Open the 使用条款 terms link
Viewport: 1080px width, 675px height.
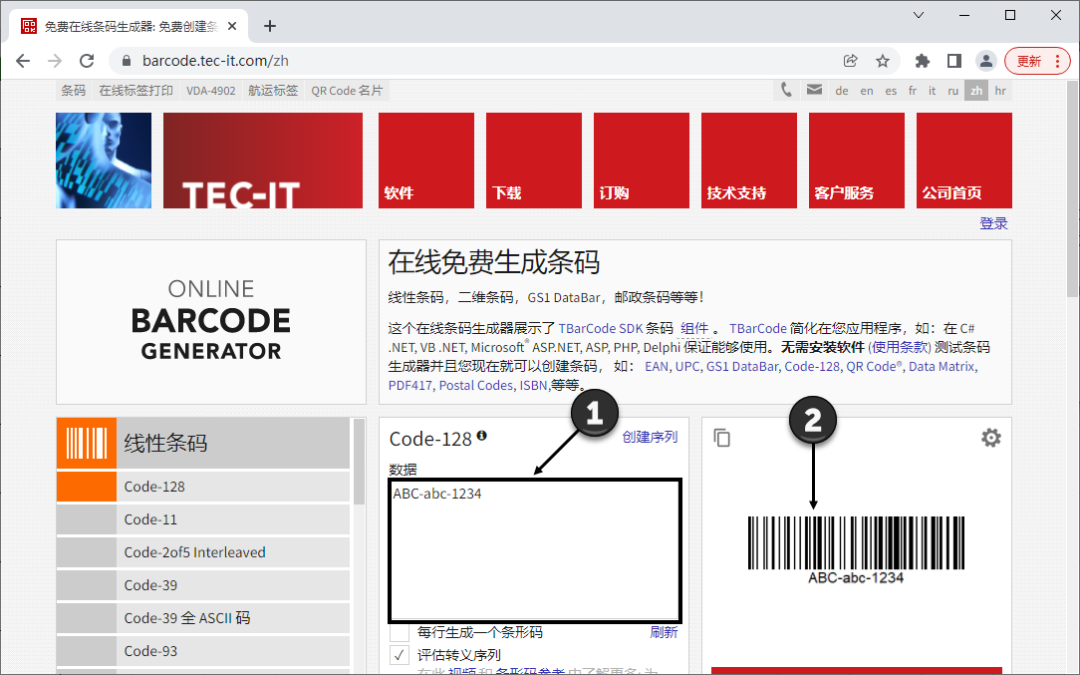point(900,347)
